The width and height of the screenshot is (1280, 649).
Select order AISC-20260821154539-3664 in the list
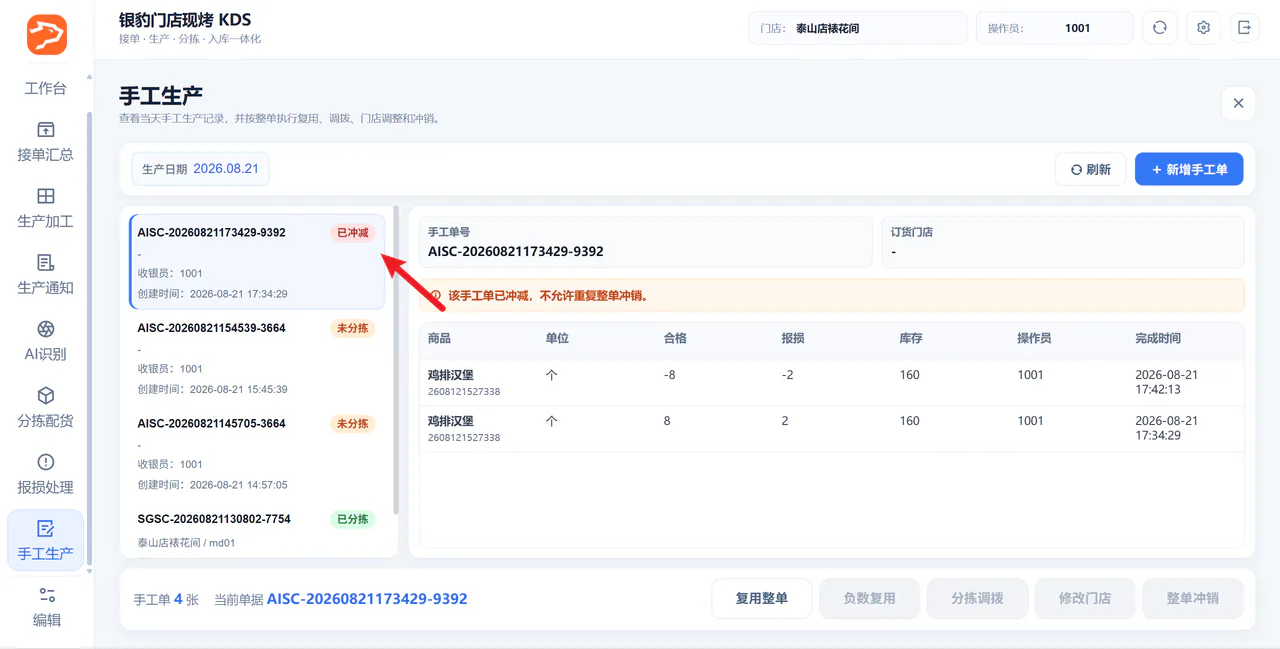point(257,357)
